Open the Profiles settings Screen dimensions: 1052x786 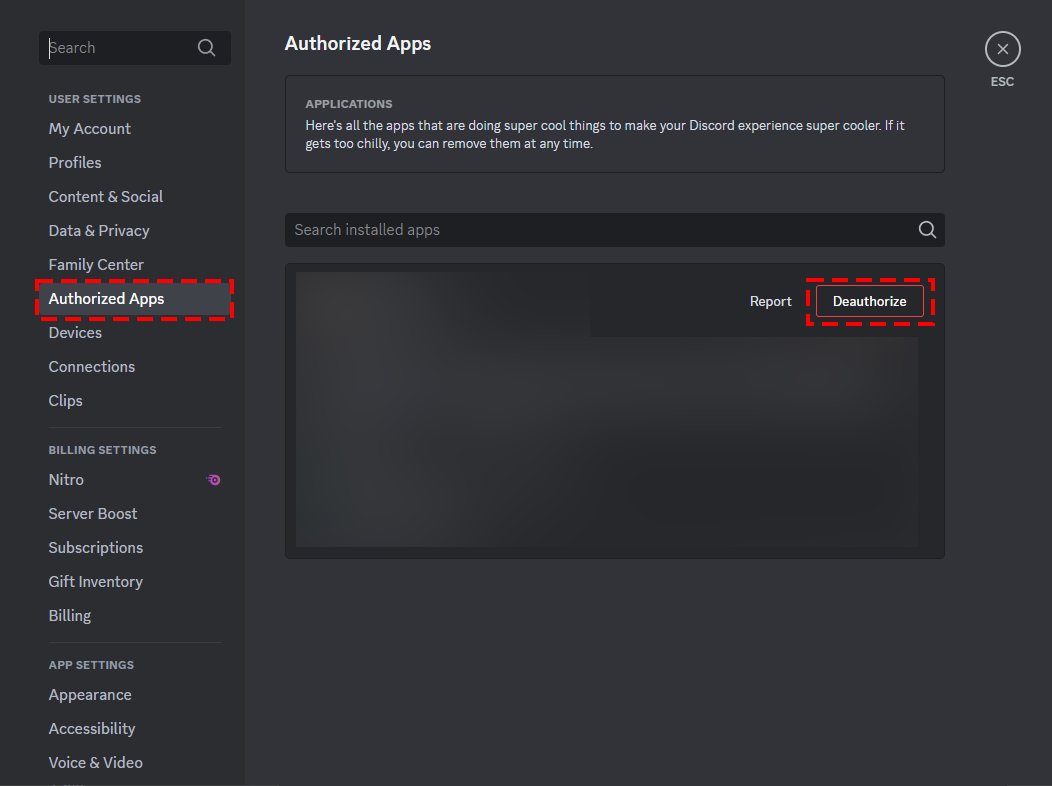click(x=74, y=162)
